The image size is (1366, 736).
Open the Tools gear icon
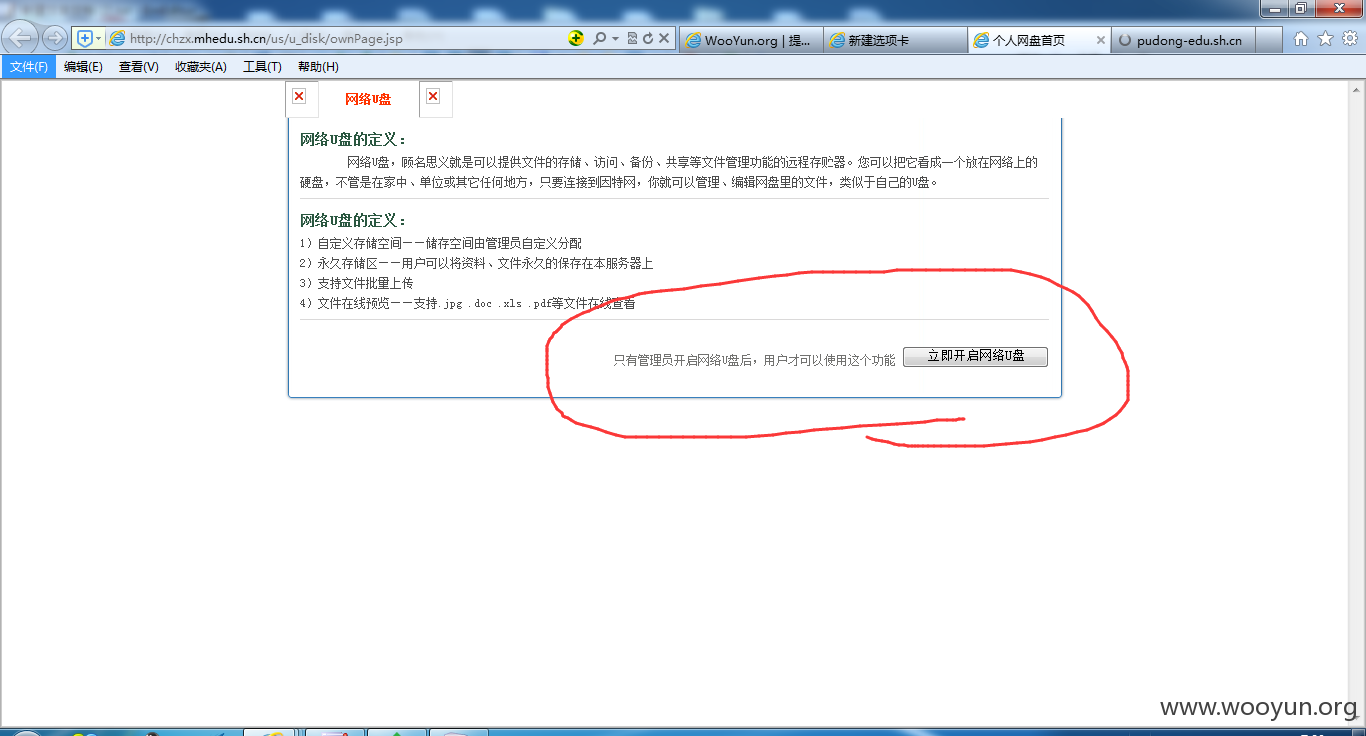pyautogui.click(x=1350, y=39)
